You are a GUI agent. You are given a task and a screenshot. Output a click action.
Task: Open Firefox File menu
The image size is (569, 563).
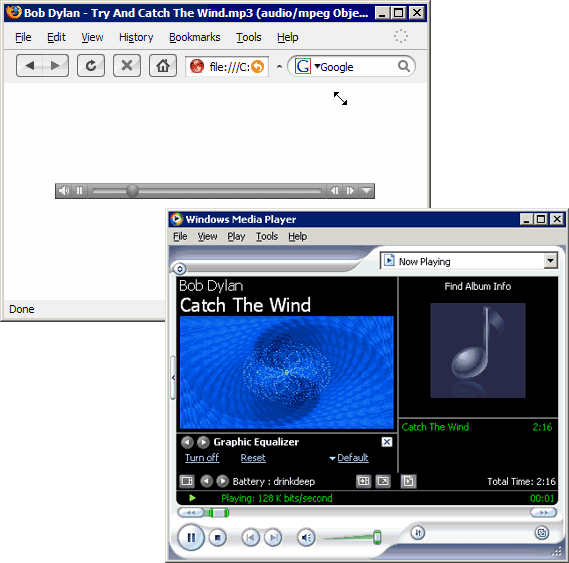(x=23, y=37)
